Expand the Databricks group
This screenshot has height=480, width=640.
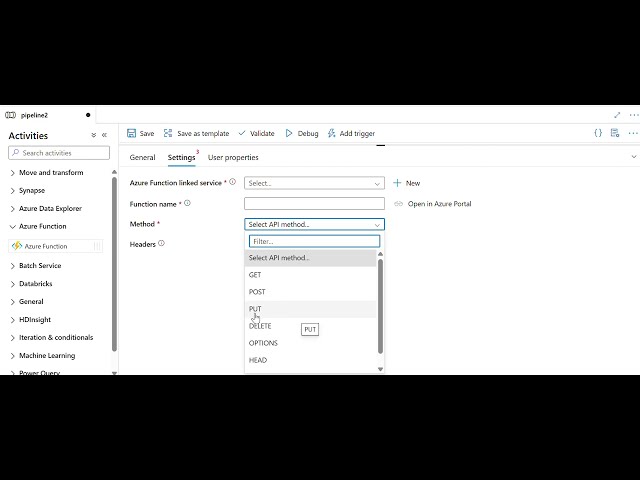tap(13, 284)
